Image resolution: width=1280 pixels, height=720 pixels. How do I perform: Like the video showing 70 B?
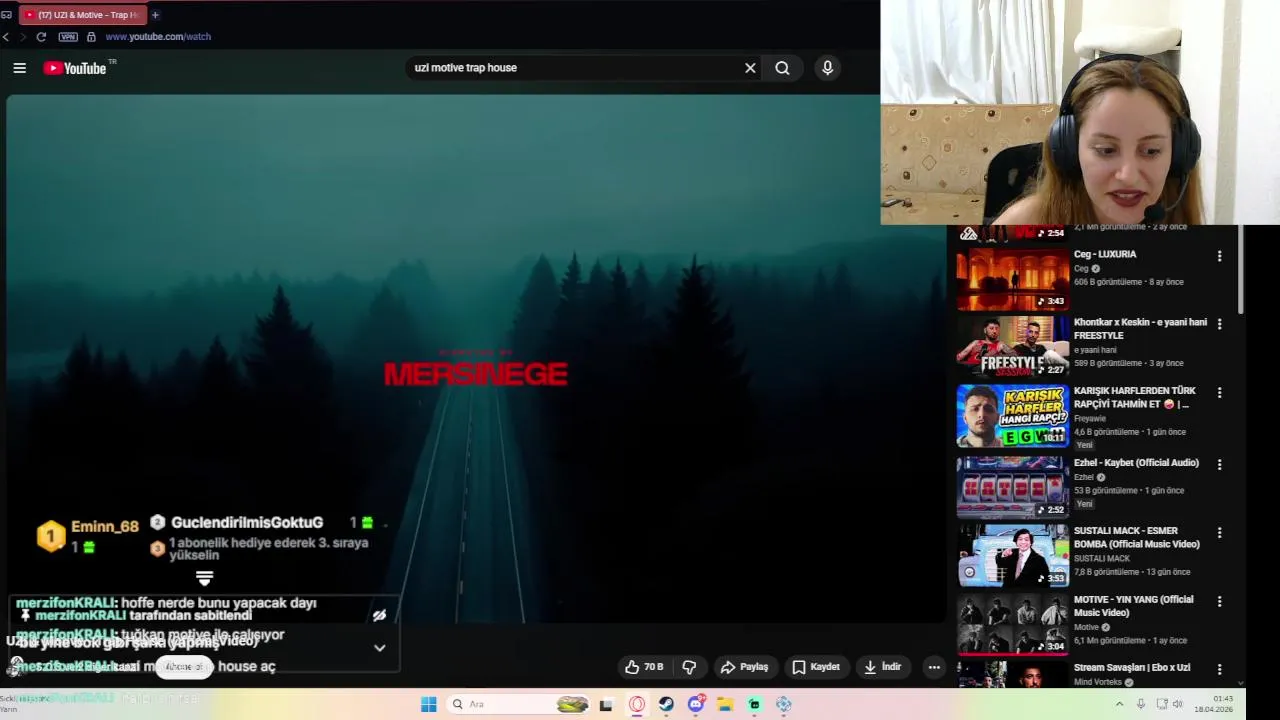tap(644, 667)
